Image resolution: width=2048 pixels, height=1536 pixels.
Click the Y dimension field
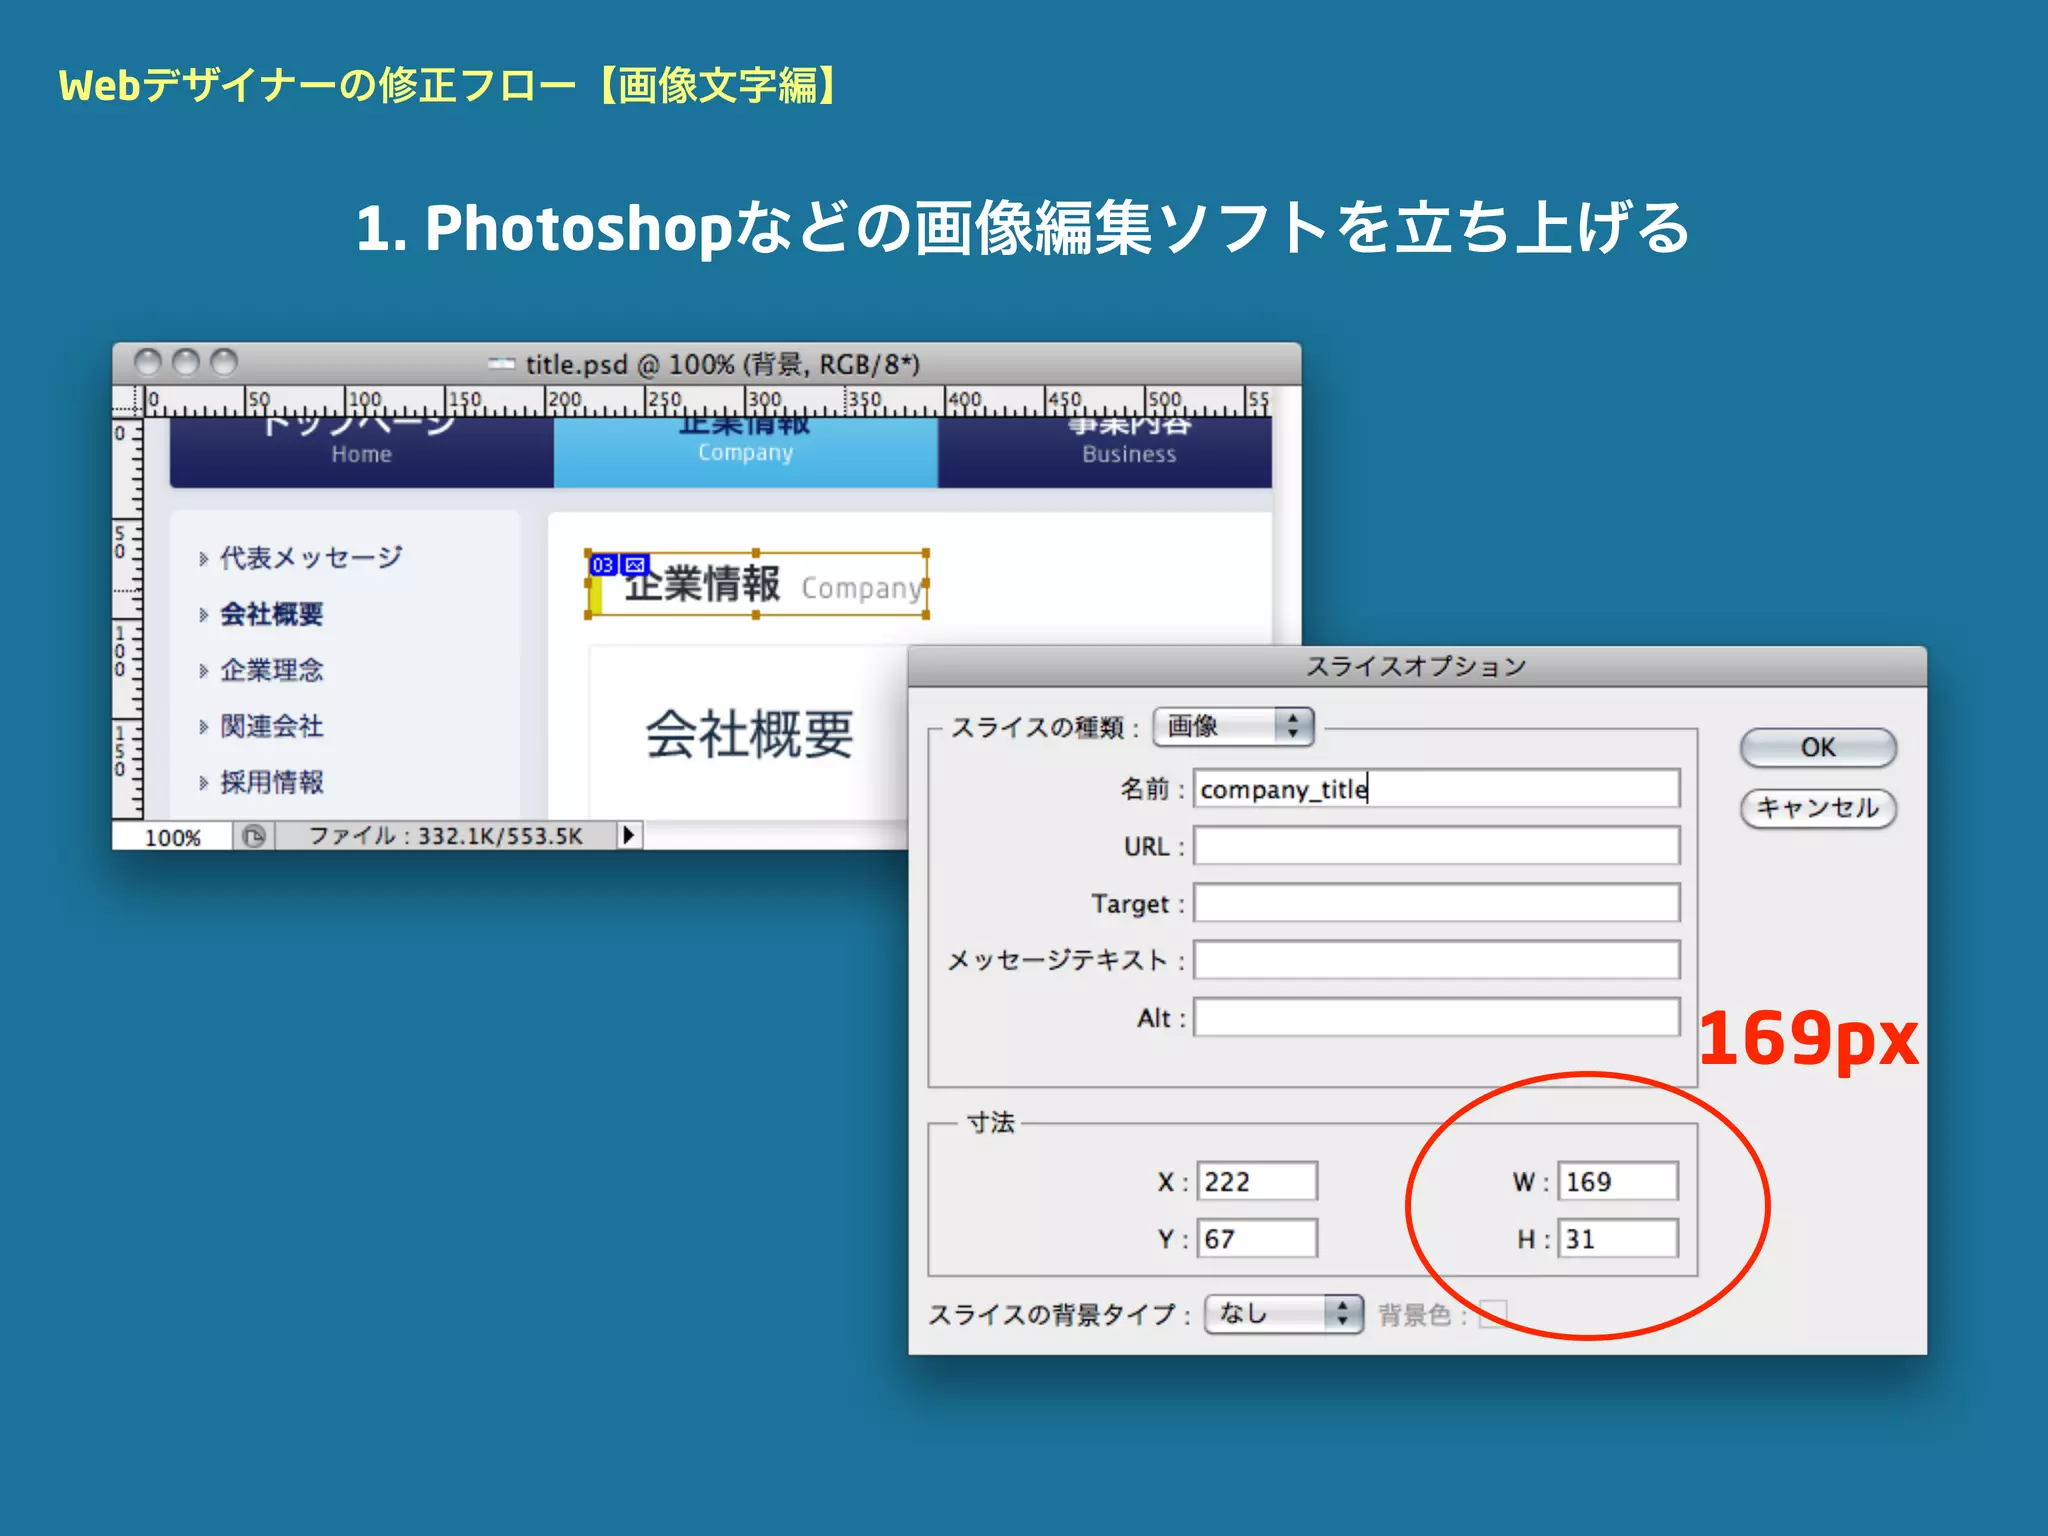1257,1238
